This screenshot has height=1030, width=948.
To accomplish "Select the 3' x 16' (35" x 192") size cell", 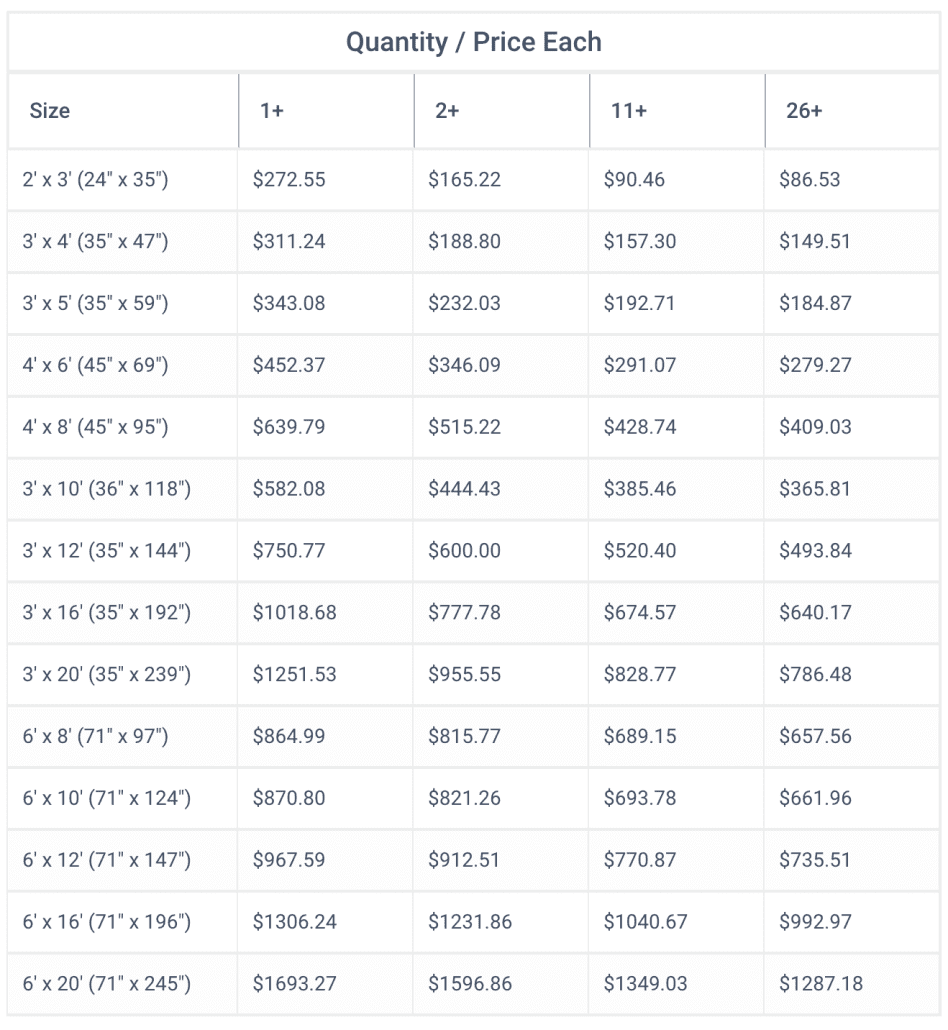I will coord(122,612).
